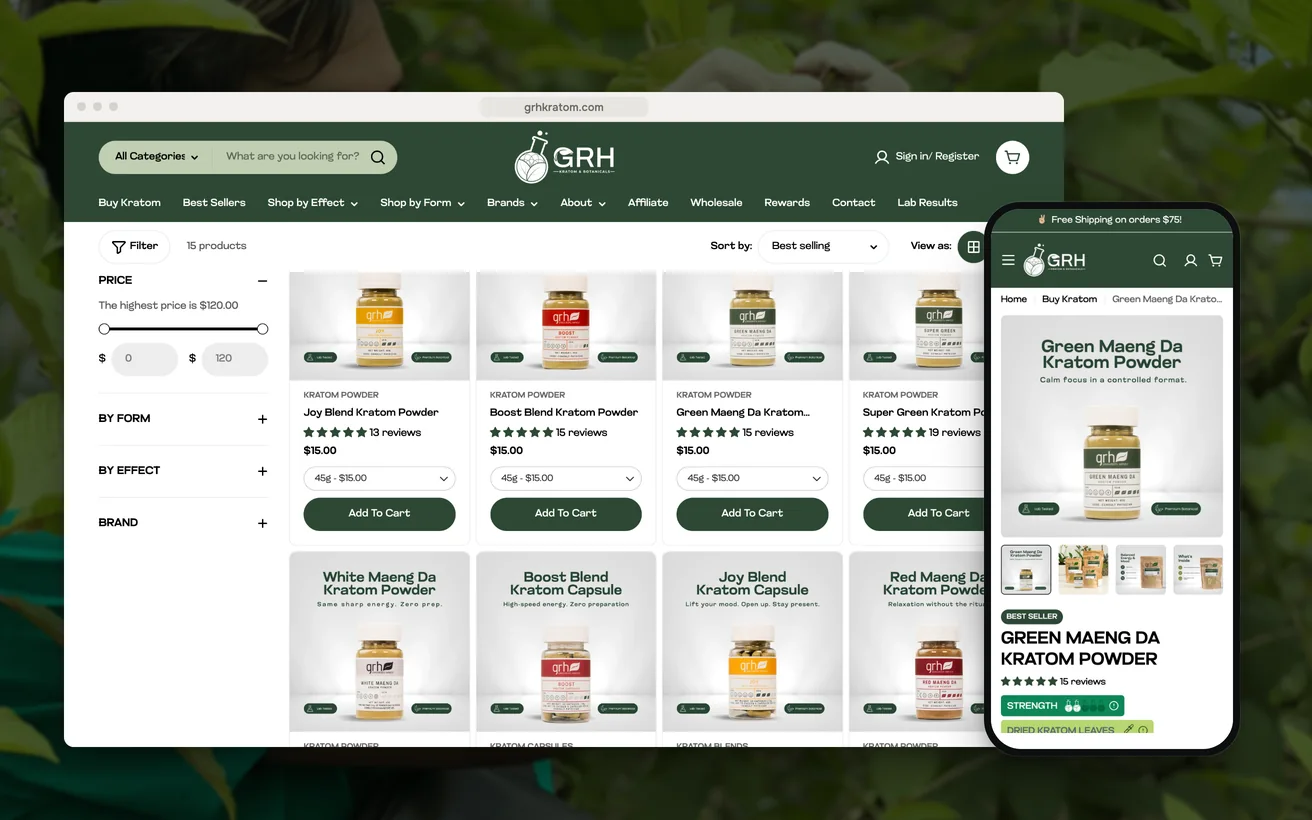Click the GRH logo in desktop header
1312x820 pixels.
[564, 157]
